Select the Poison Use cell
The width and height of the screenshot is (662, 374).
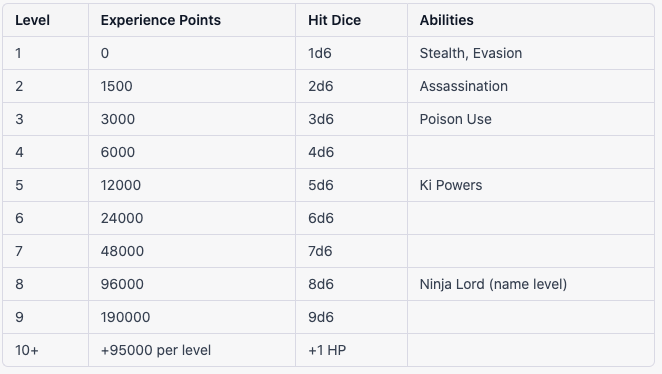point(531,119)
